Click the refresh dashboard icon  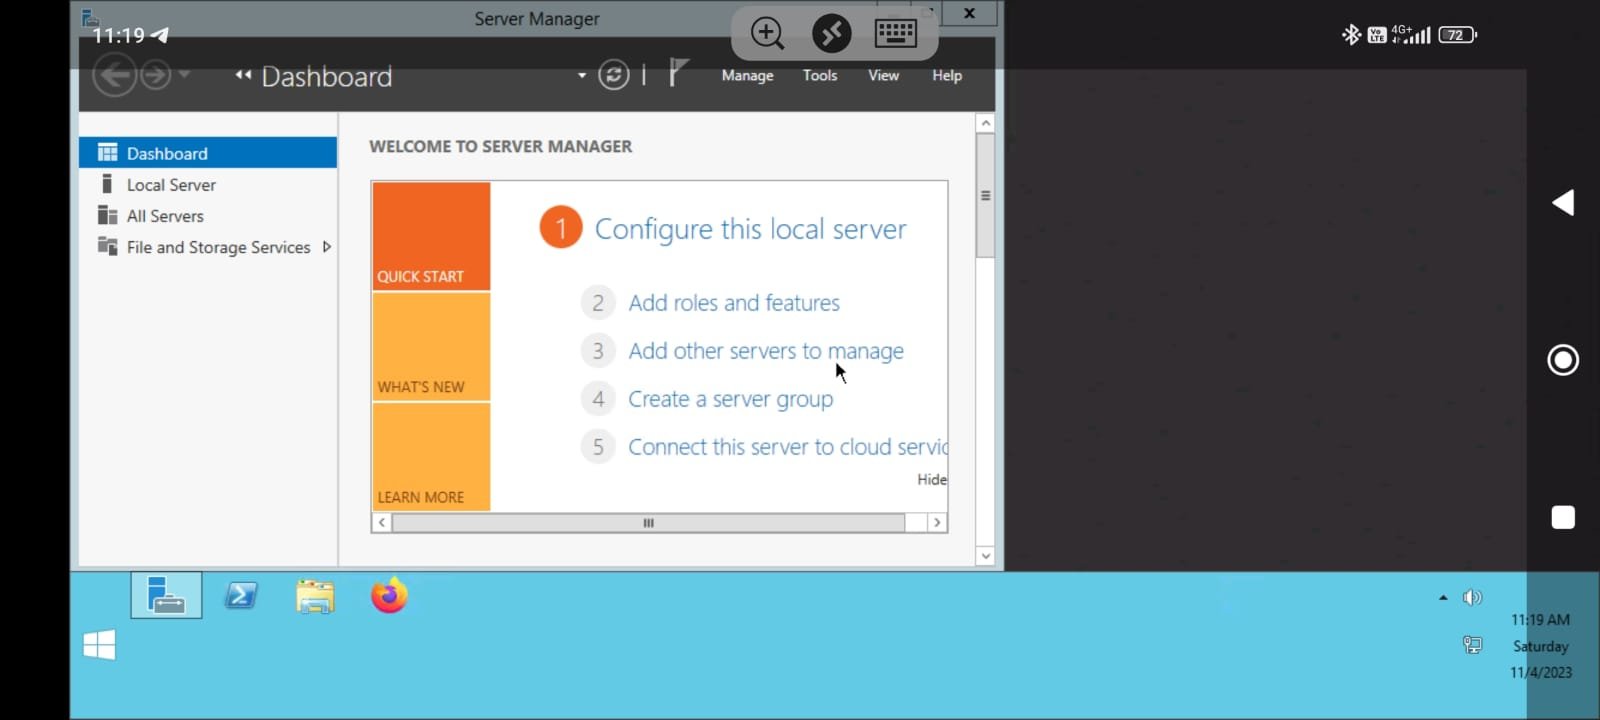coord(613,75)
